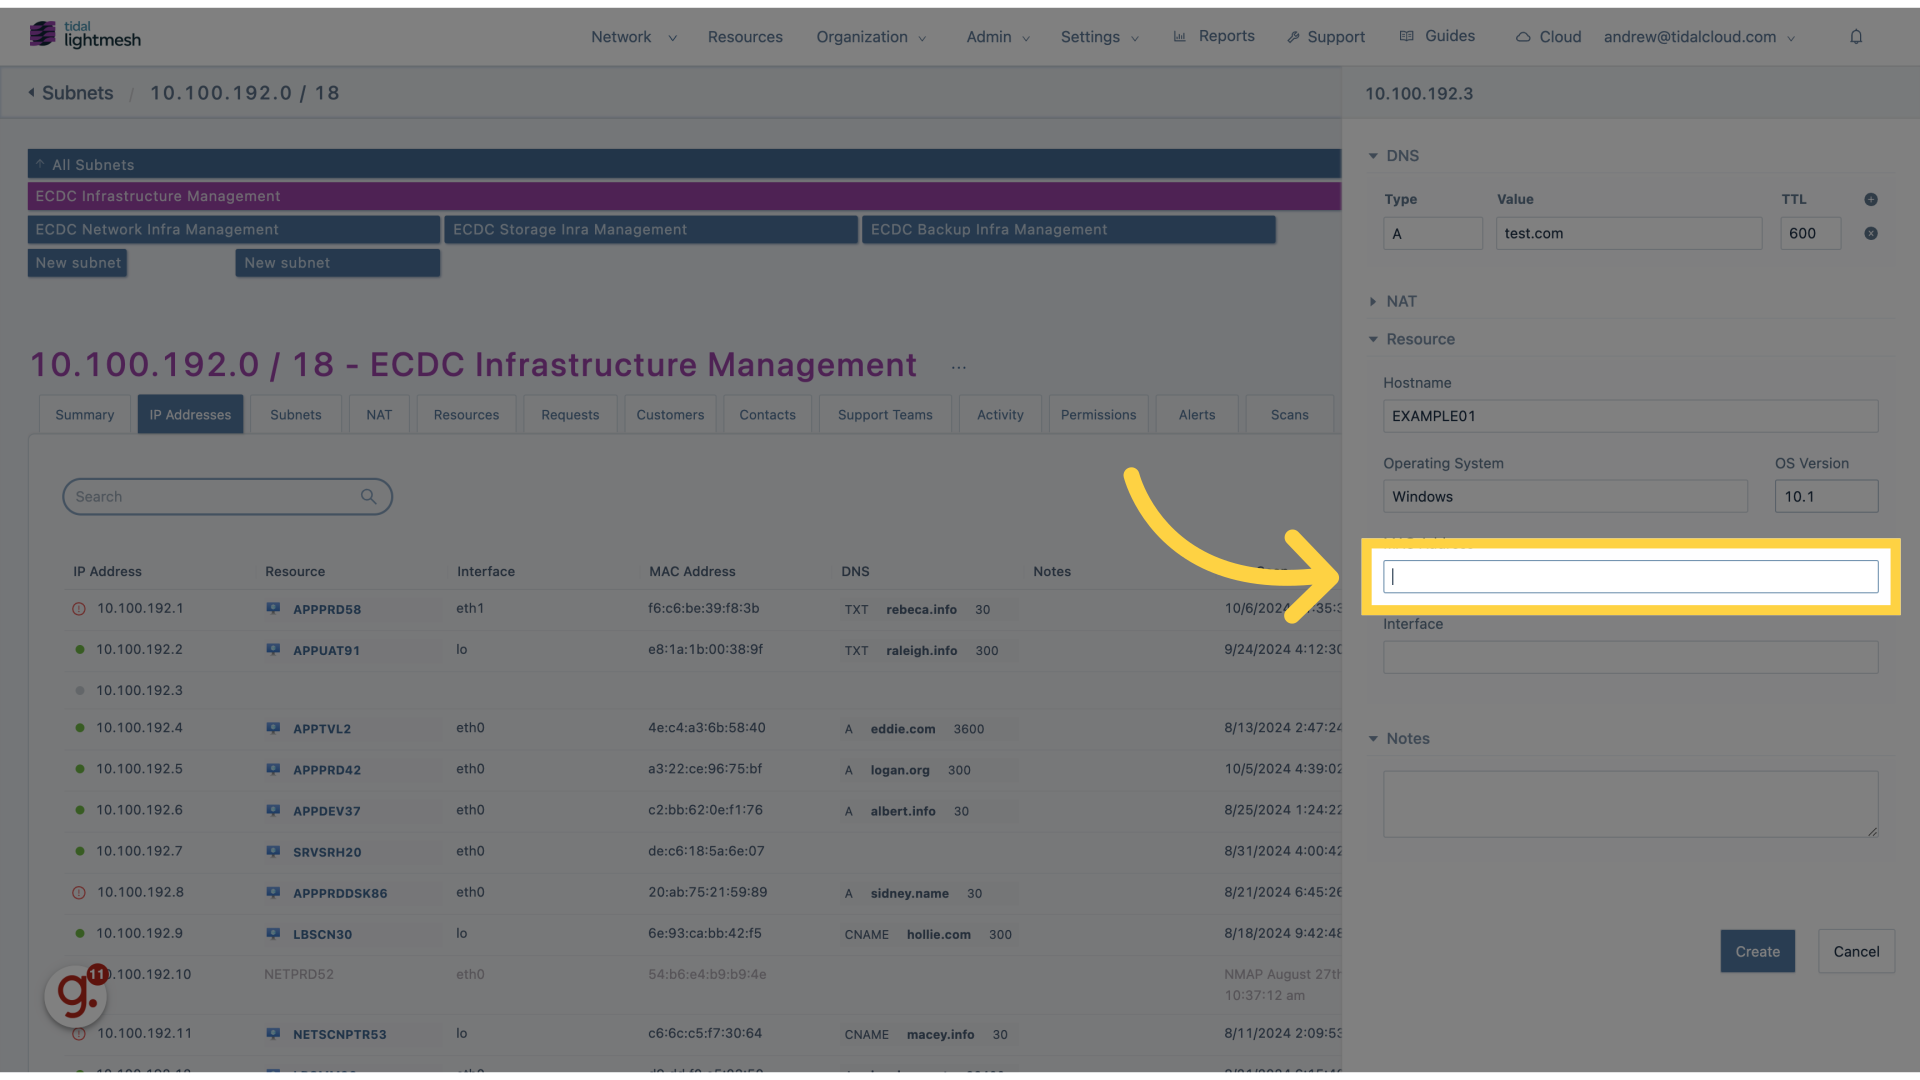Screen dimensions: 1920x1080
Task: Open the LBSCN30 resource link
Action: [322, 934]
